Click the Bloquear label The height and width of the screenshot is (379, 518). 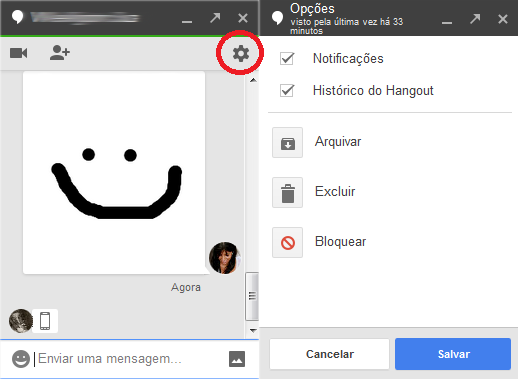[340, 242]
